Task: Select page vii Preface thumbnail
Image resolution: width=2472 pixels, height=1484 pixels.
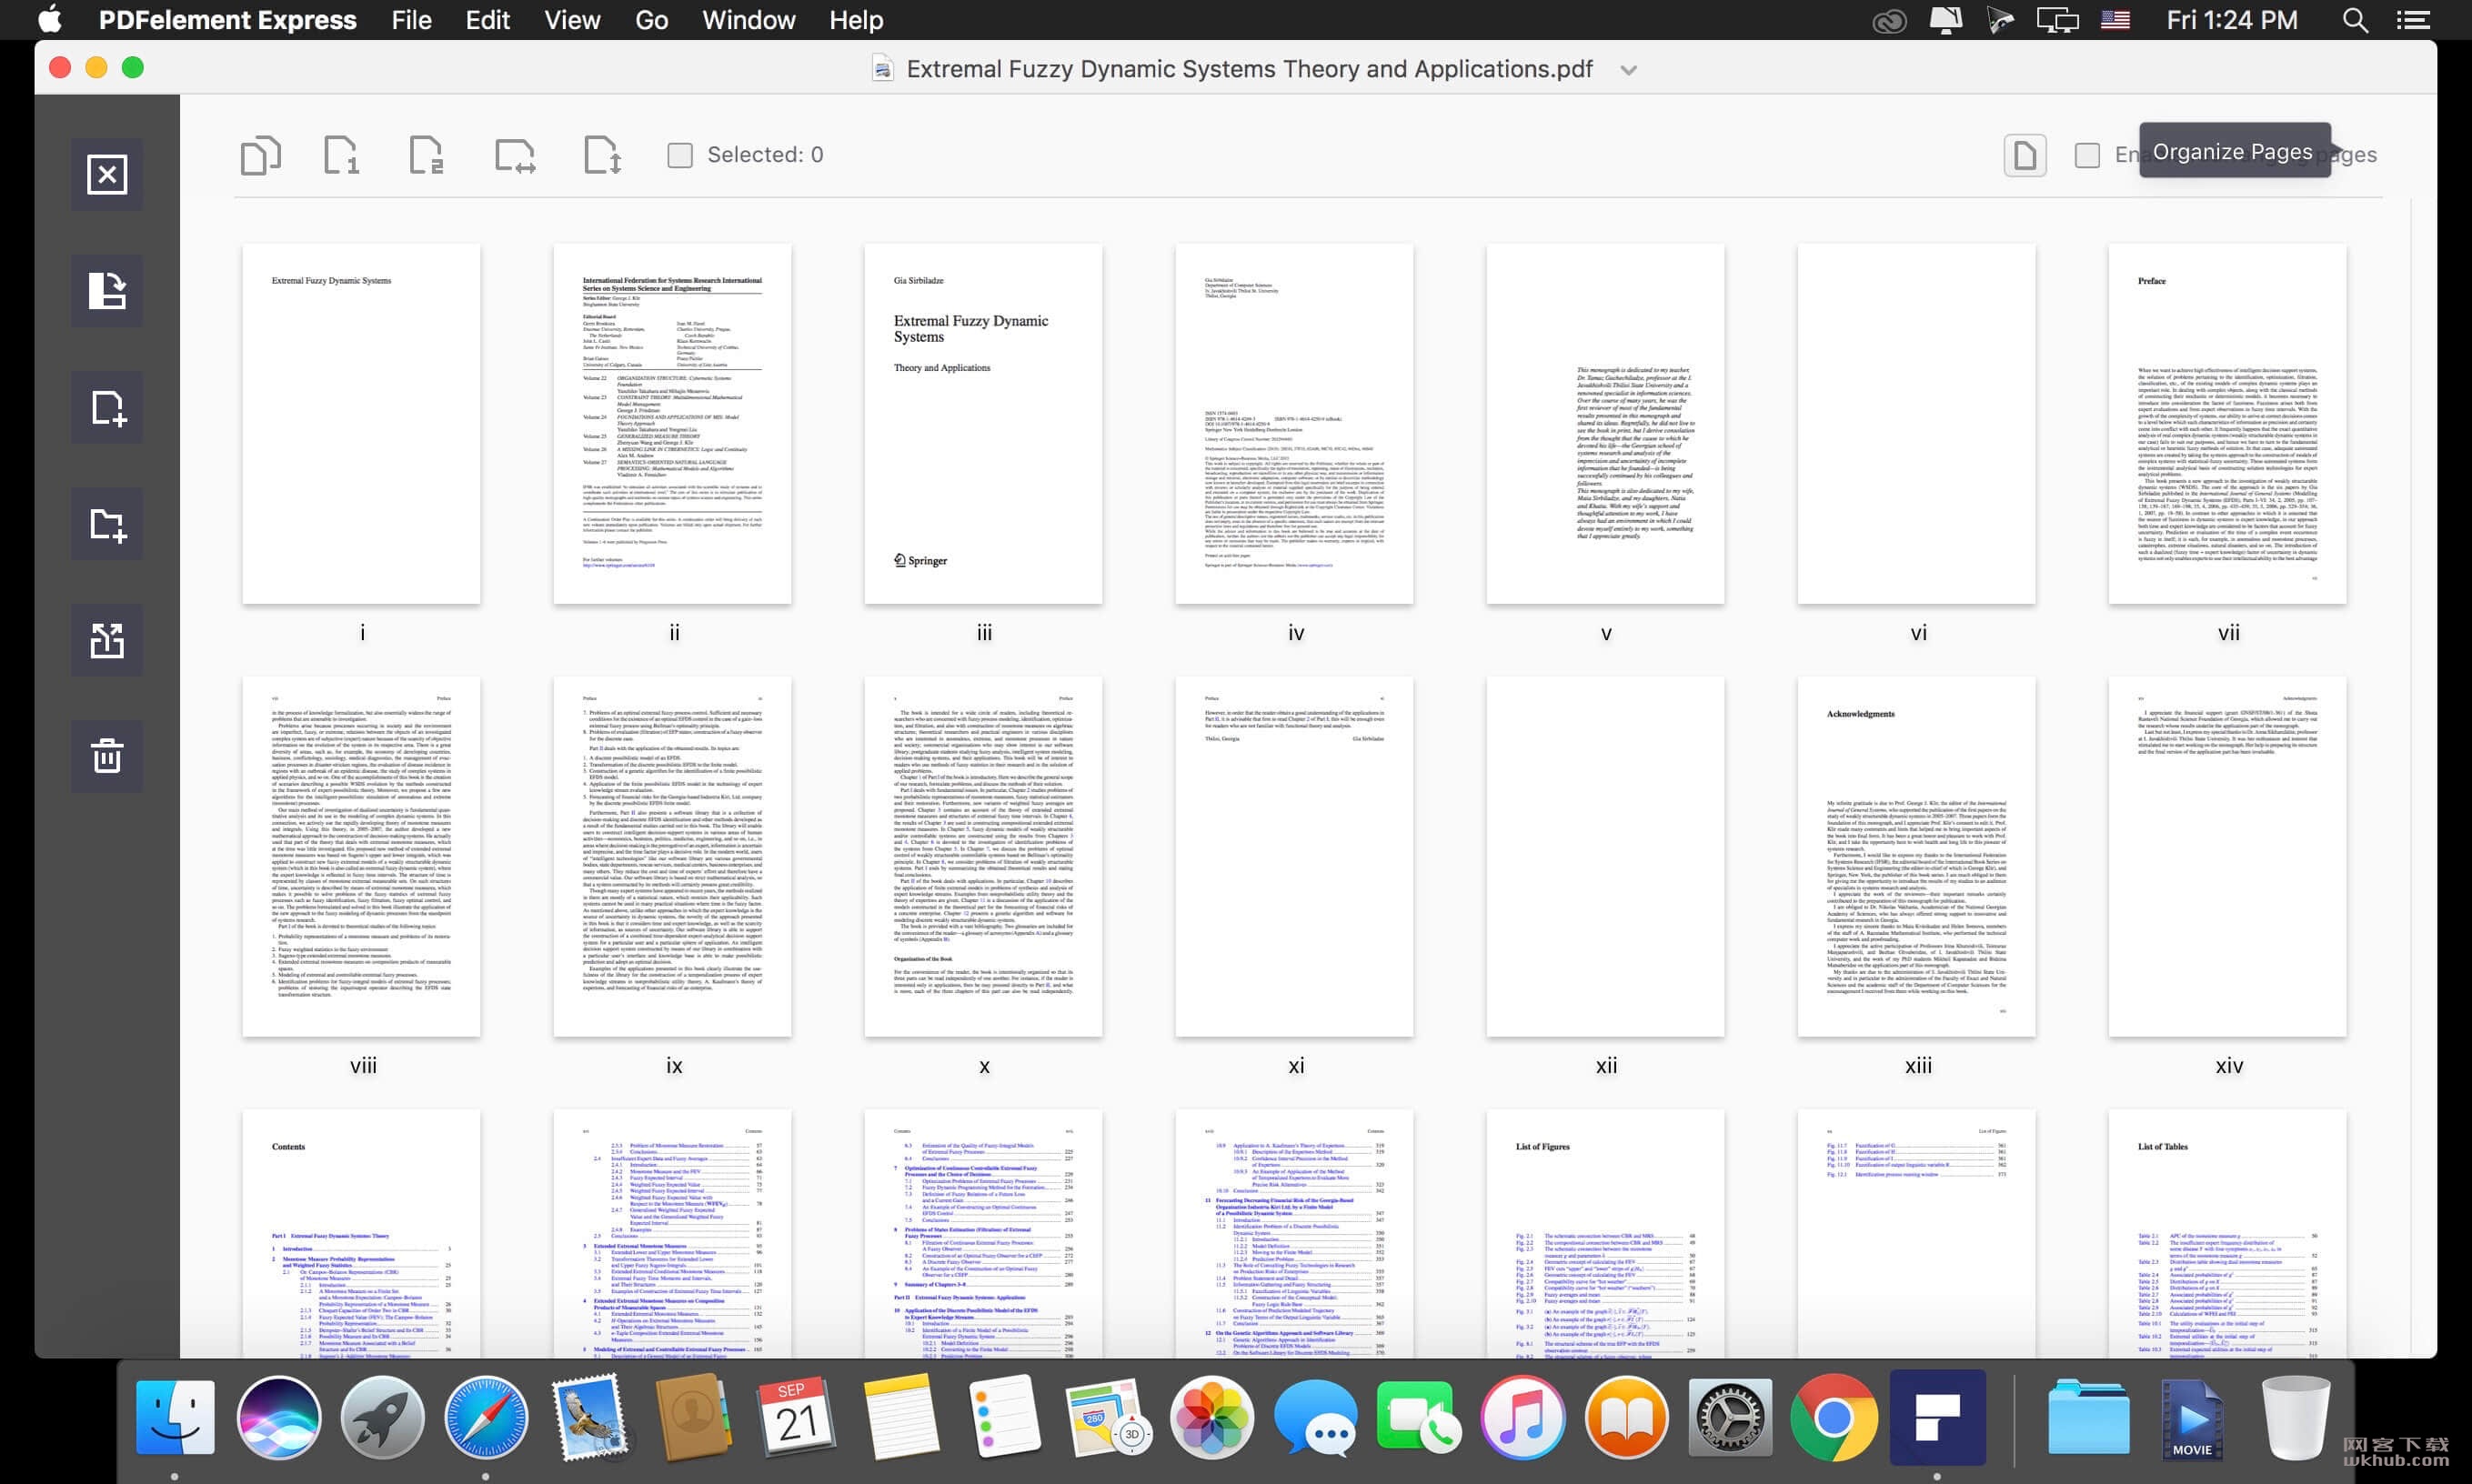Action: click(x=2227, y=424)
